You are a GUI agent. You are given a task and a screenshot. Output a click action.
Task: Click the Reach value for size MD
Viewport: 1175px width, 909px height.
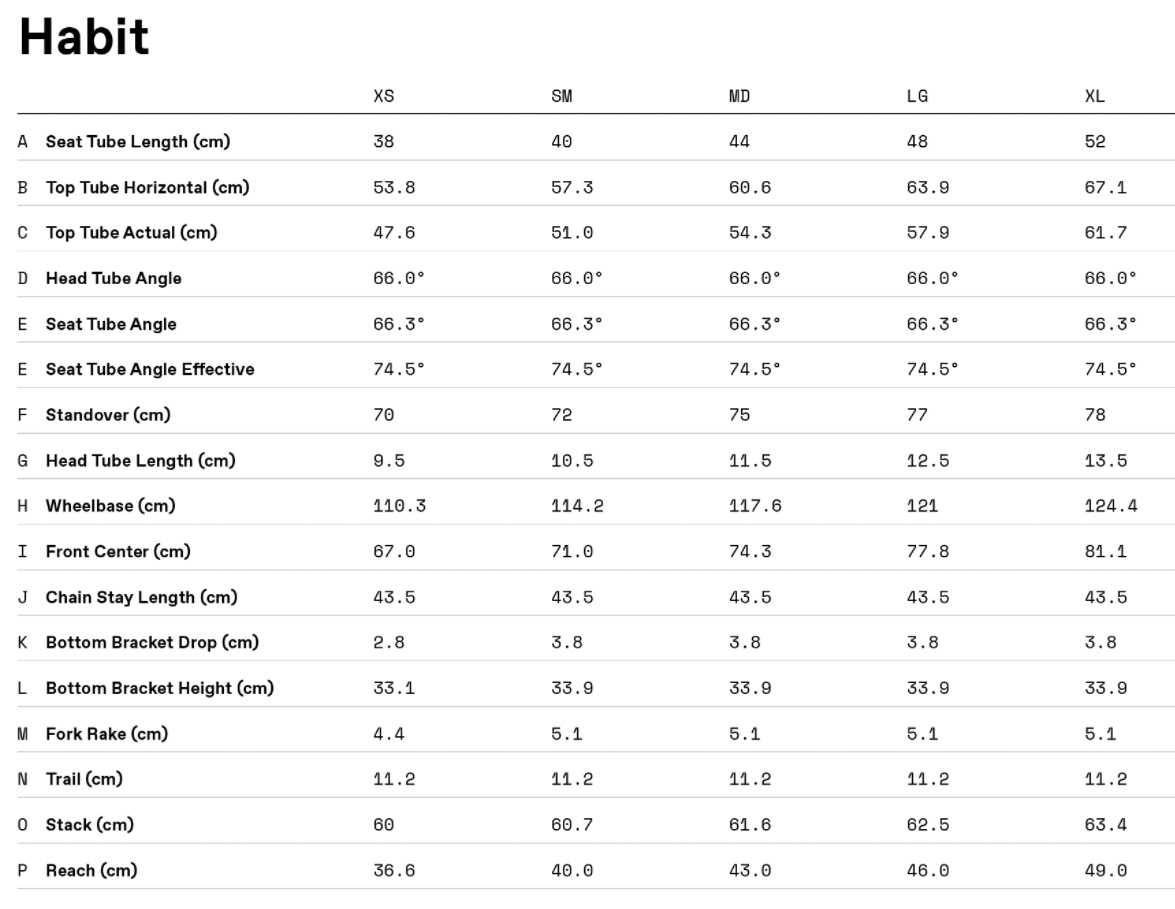[x=750, y=871]
